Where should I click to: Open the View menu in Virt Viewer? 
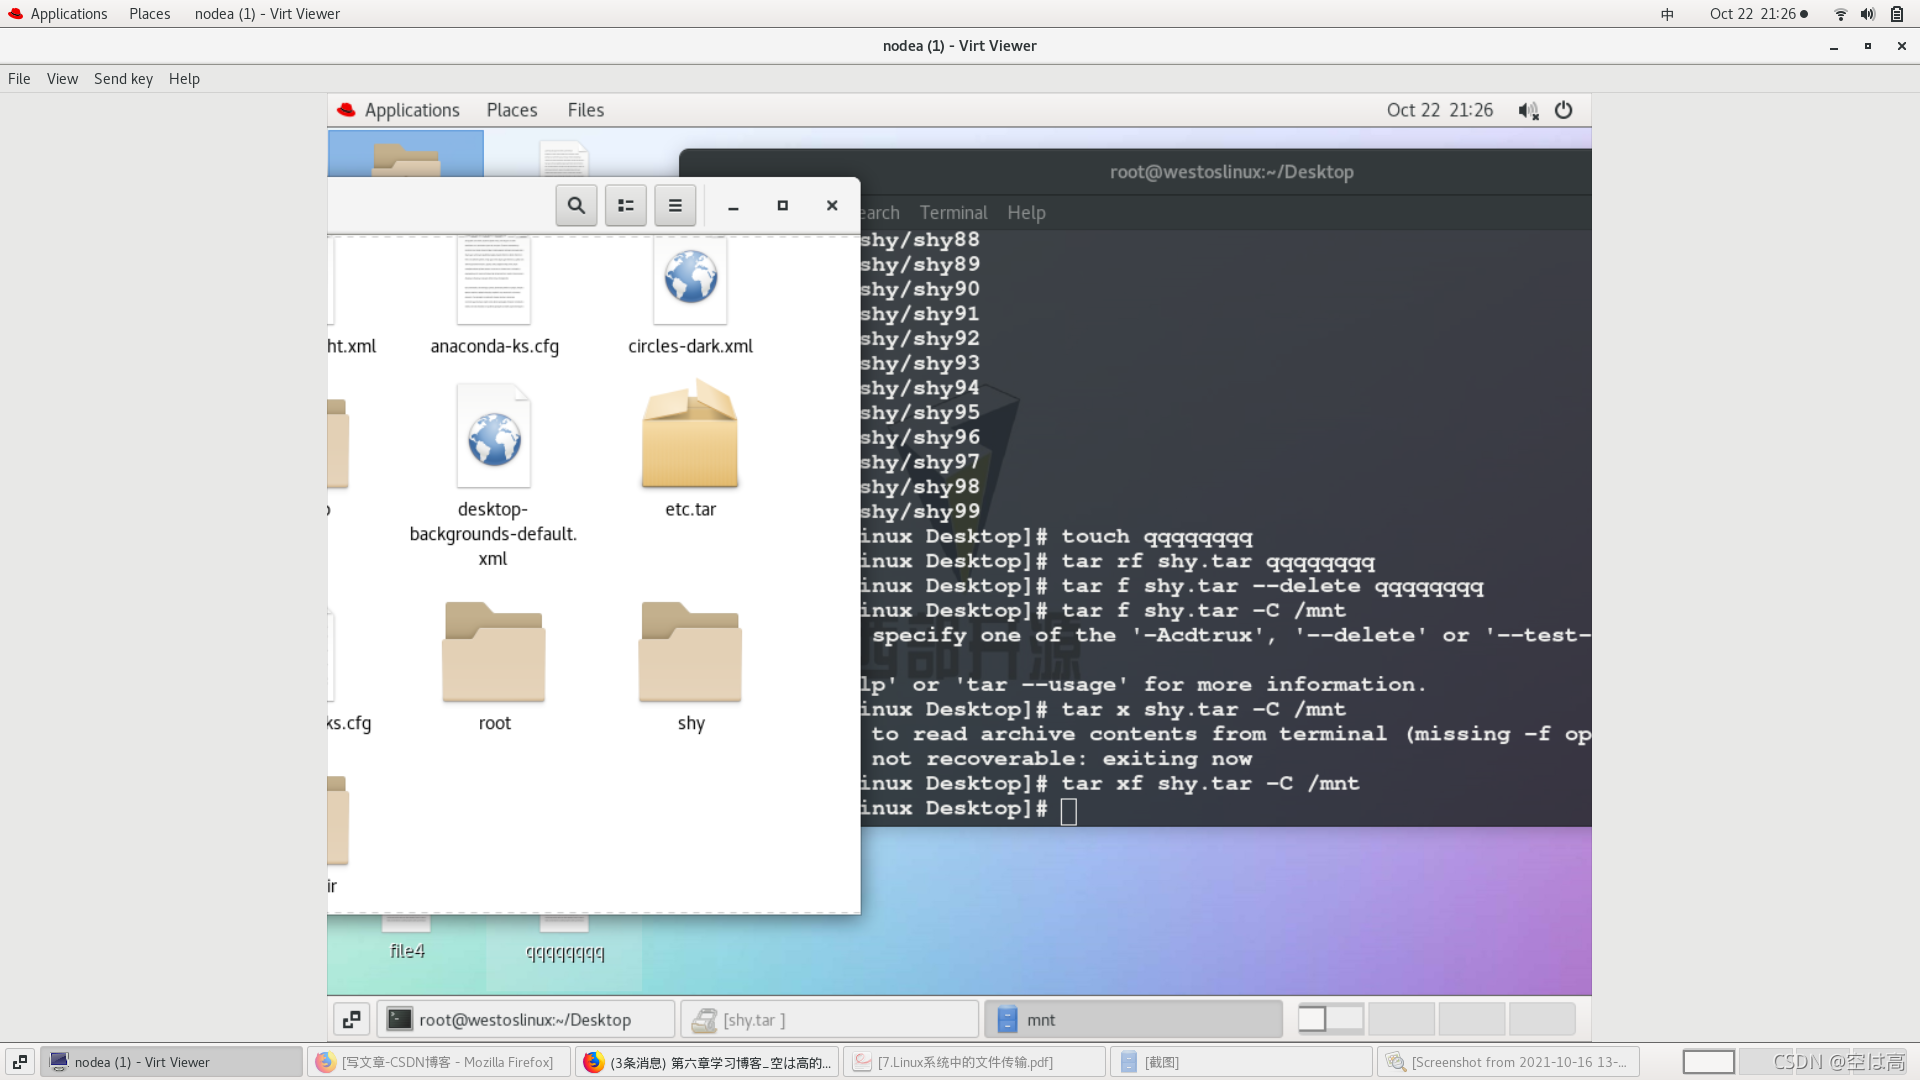(x=62, y=79)
